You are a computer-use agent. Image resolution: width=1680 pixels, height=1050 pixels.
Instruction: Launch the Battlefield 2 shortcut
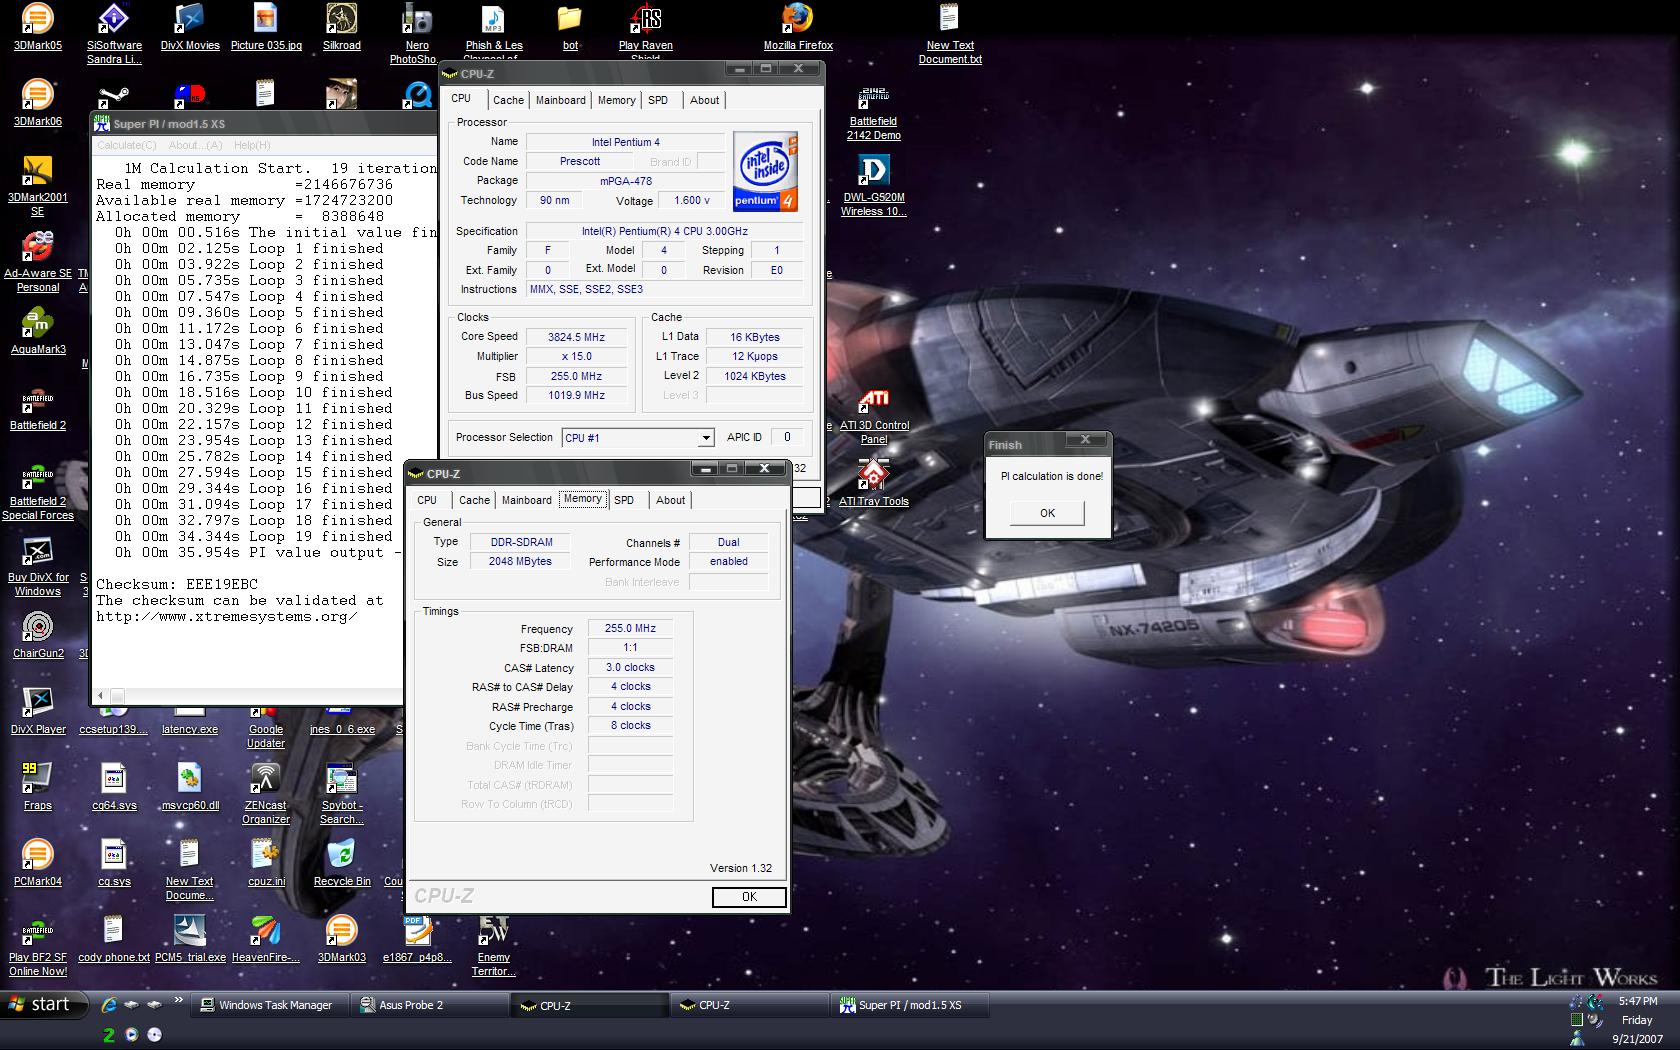(x=37, y=407)
